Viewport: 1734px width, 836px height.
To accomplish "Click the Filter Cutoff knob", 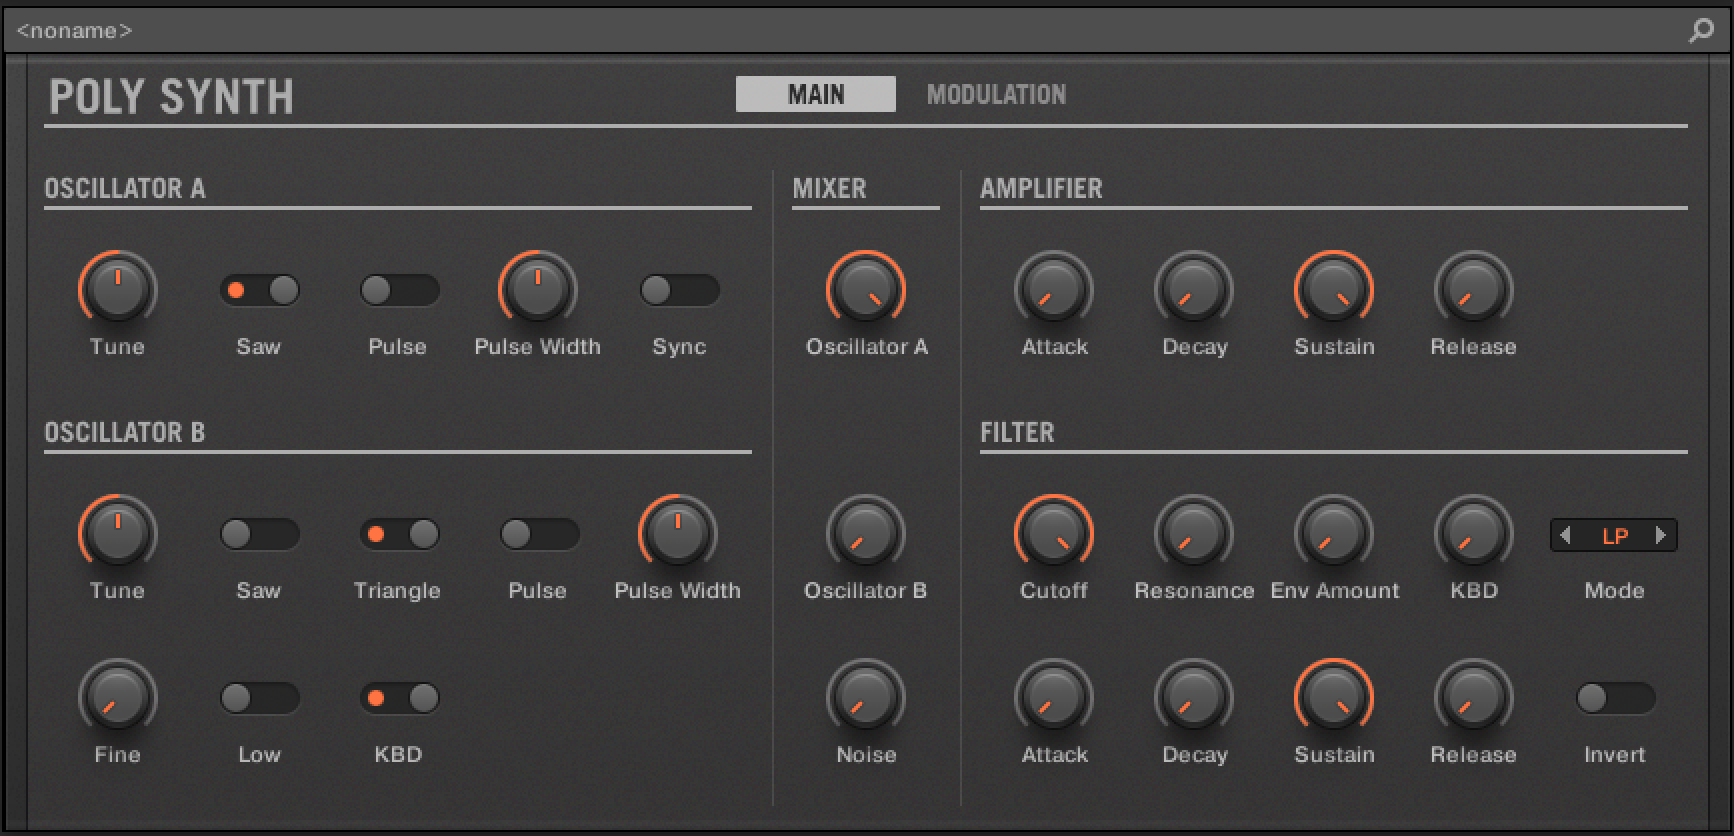I will [1054, 534].
